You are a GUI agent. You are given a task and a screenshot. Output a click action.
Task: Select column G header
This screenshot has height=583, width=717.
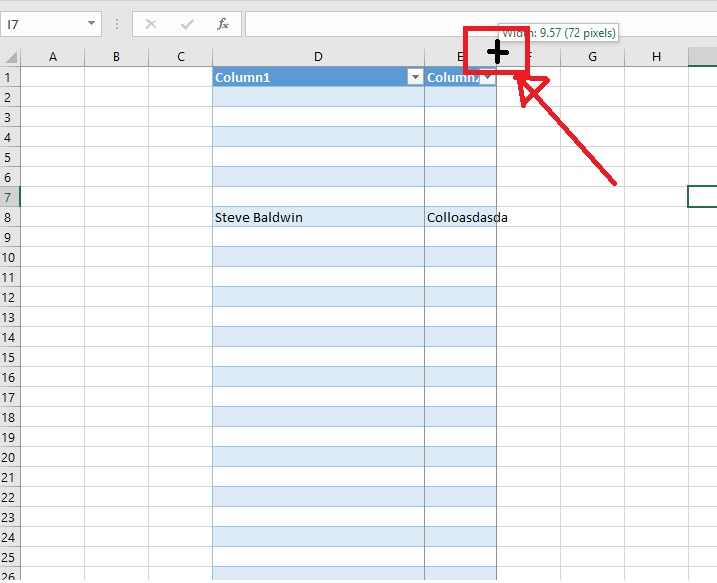(x=592, y=57)
